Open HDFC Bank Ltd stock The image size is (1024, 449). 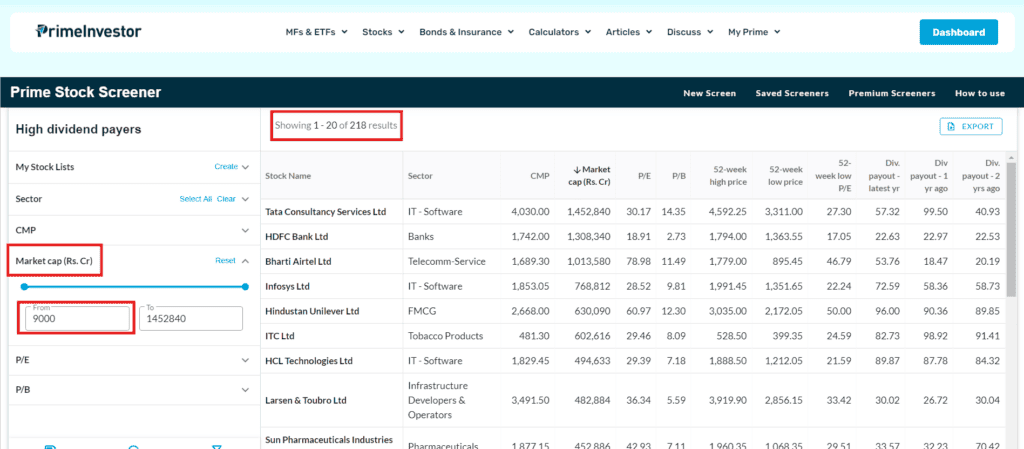(x=296, y=237)
